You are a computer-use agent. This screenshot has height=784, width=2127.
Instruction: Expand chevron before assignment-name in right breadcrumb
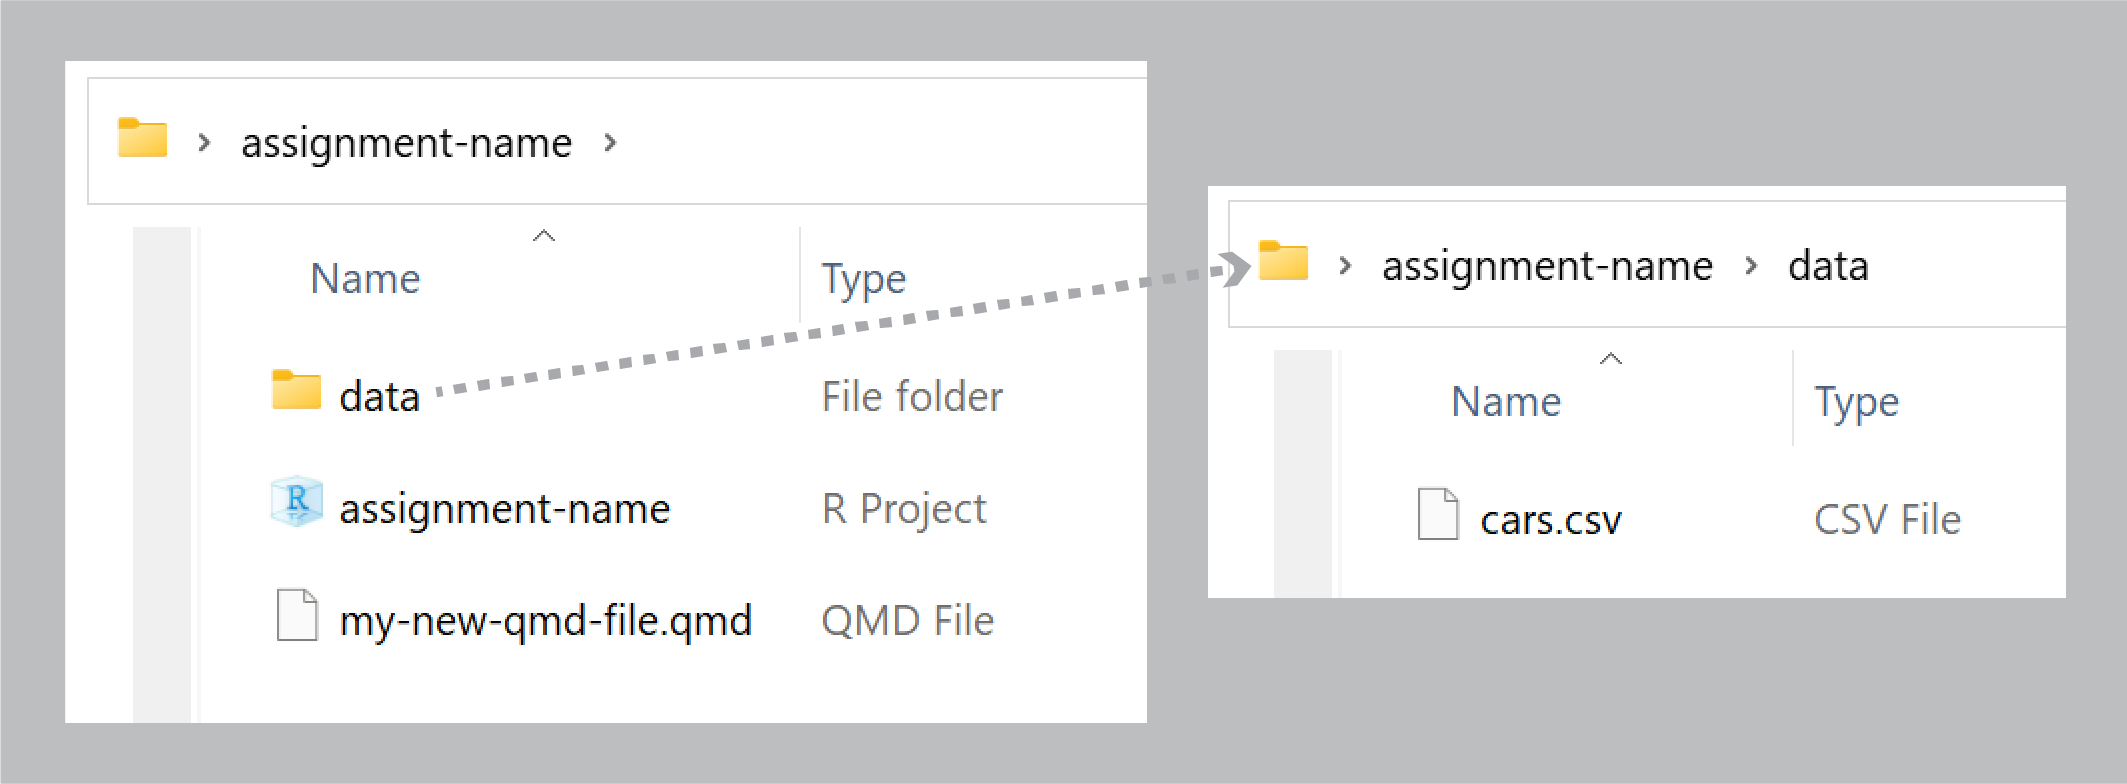[1345, 266]
